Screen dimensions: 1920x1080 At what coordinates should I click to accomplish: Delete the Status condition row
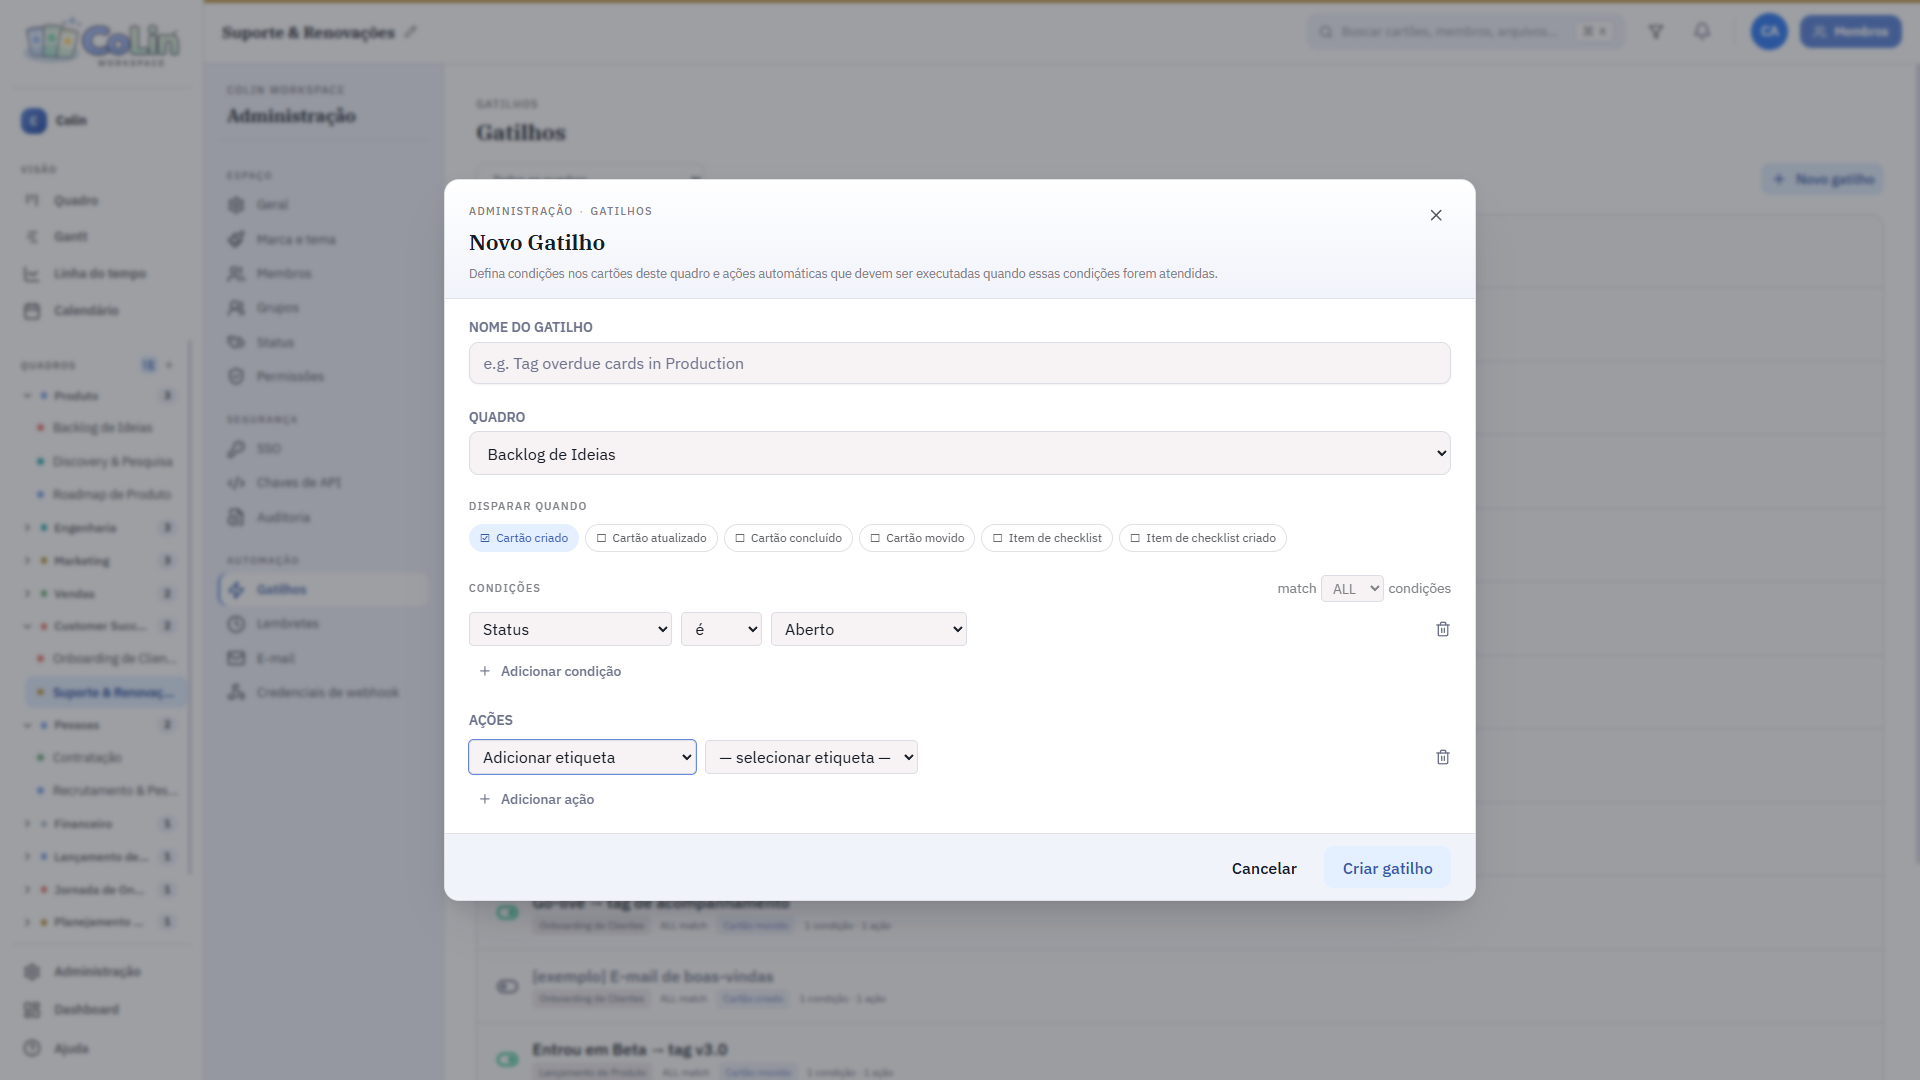1443,629
